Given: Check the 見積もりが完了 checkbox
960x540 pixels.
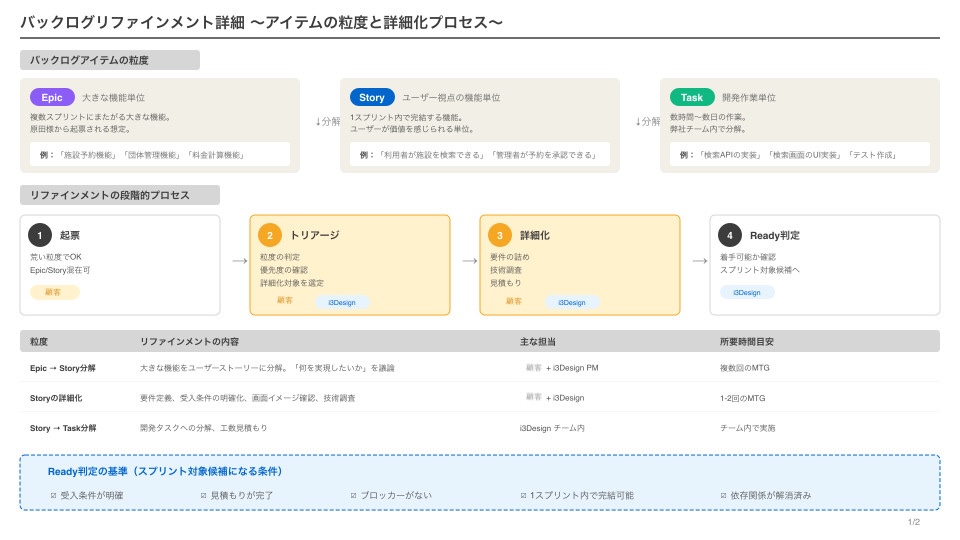Looking at the screenshot, I should click(x=204, y=495).
